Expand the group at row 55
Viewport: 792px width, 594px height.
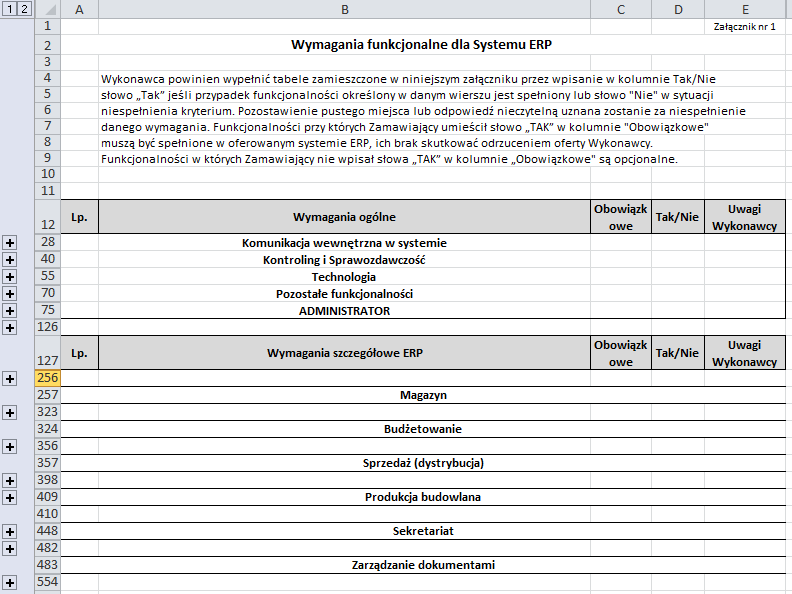click(x=10, y=277)
